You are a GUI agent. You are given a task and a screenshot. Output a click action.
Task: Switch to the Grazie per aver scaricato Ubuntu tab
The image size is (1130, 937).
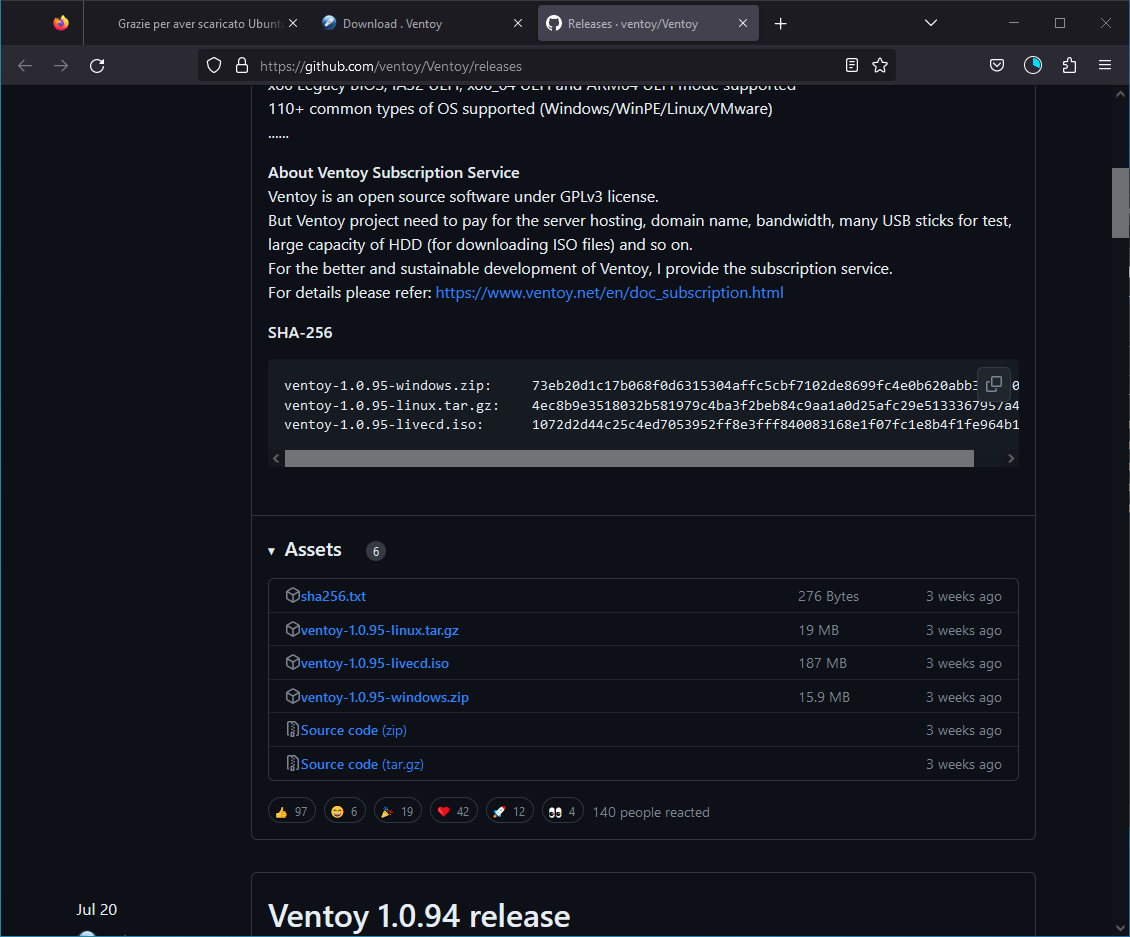(x=199, y=24)
